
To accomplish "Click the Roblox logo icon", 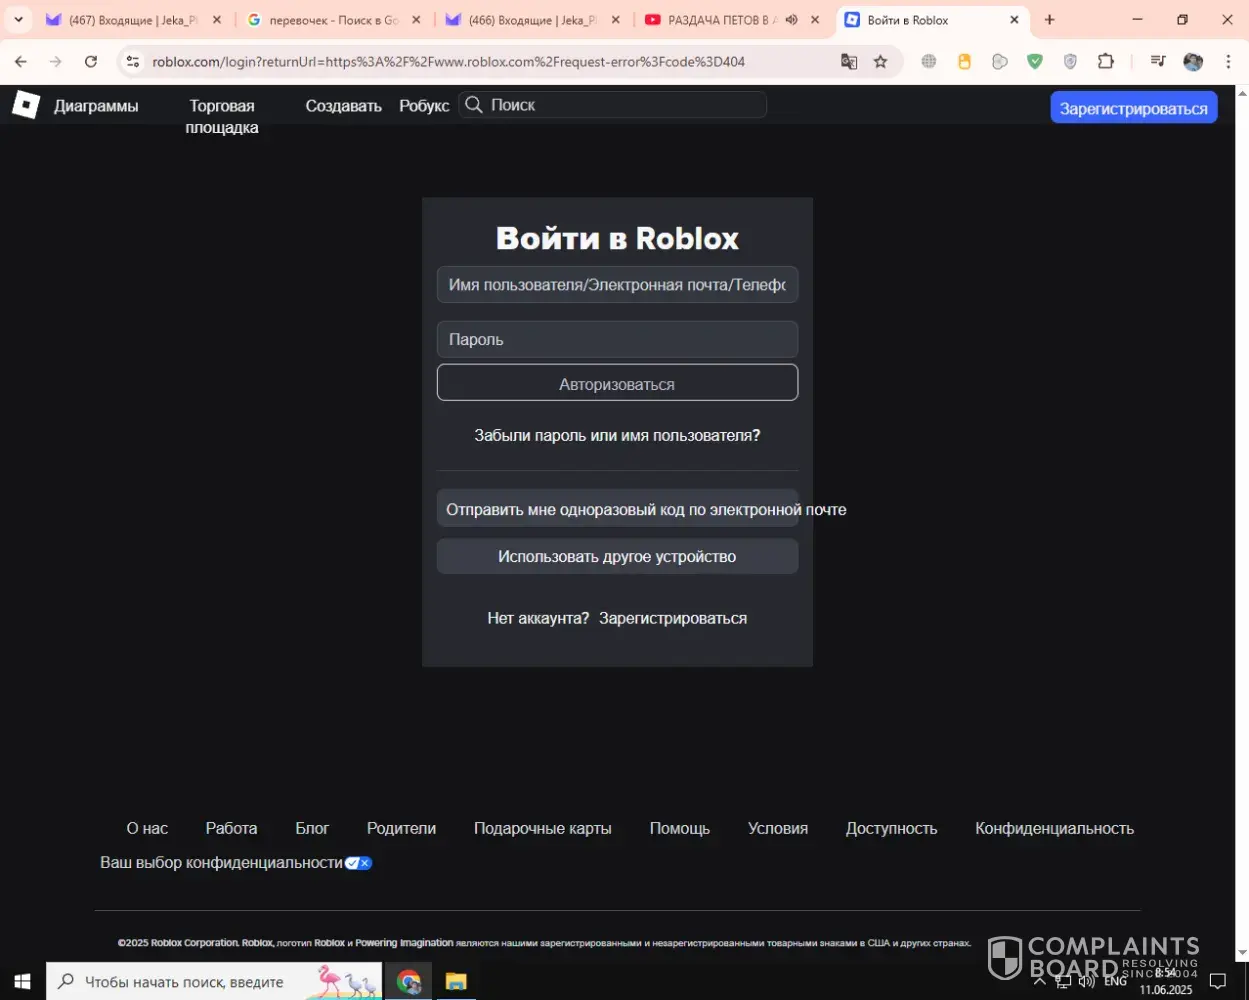I will [25, 105].
